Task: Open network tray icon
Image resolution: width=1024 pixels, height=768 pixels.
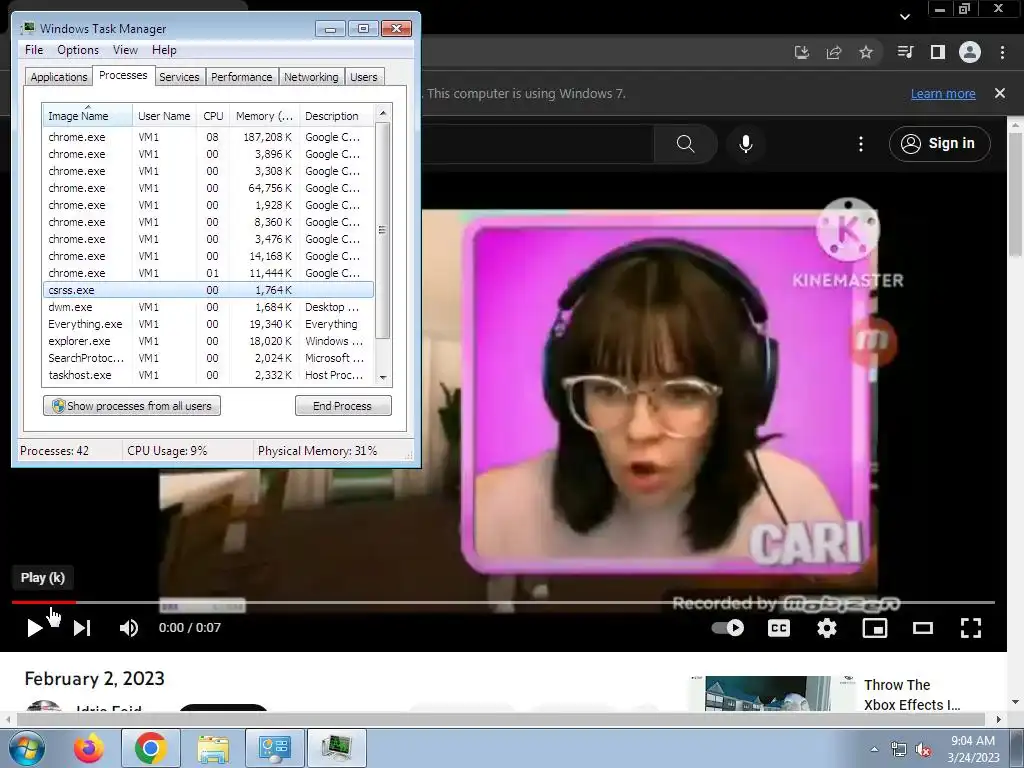Action: (x=899, y=750)
